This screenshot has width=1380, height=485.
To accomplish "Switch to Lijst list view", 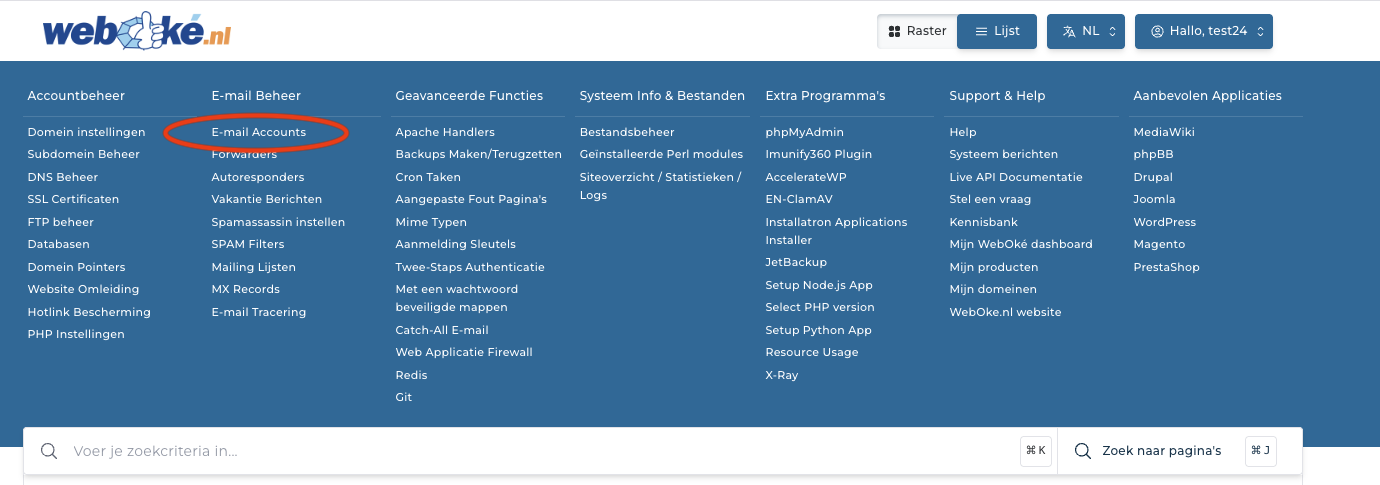I will pyautogui.click(x=996, y=31).
